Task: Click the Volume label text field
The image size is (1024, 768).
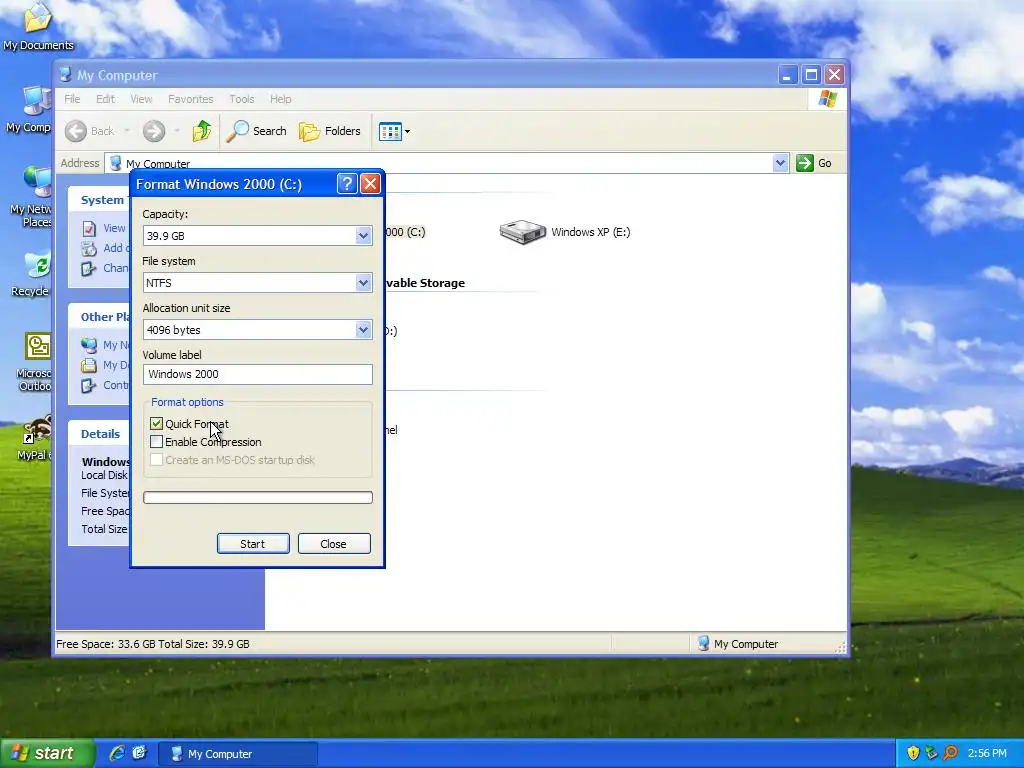Action: coord(257,374)
